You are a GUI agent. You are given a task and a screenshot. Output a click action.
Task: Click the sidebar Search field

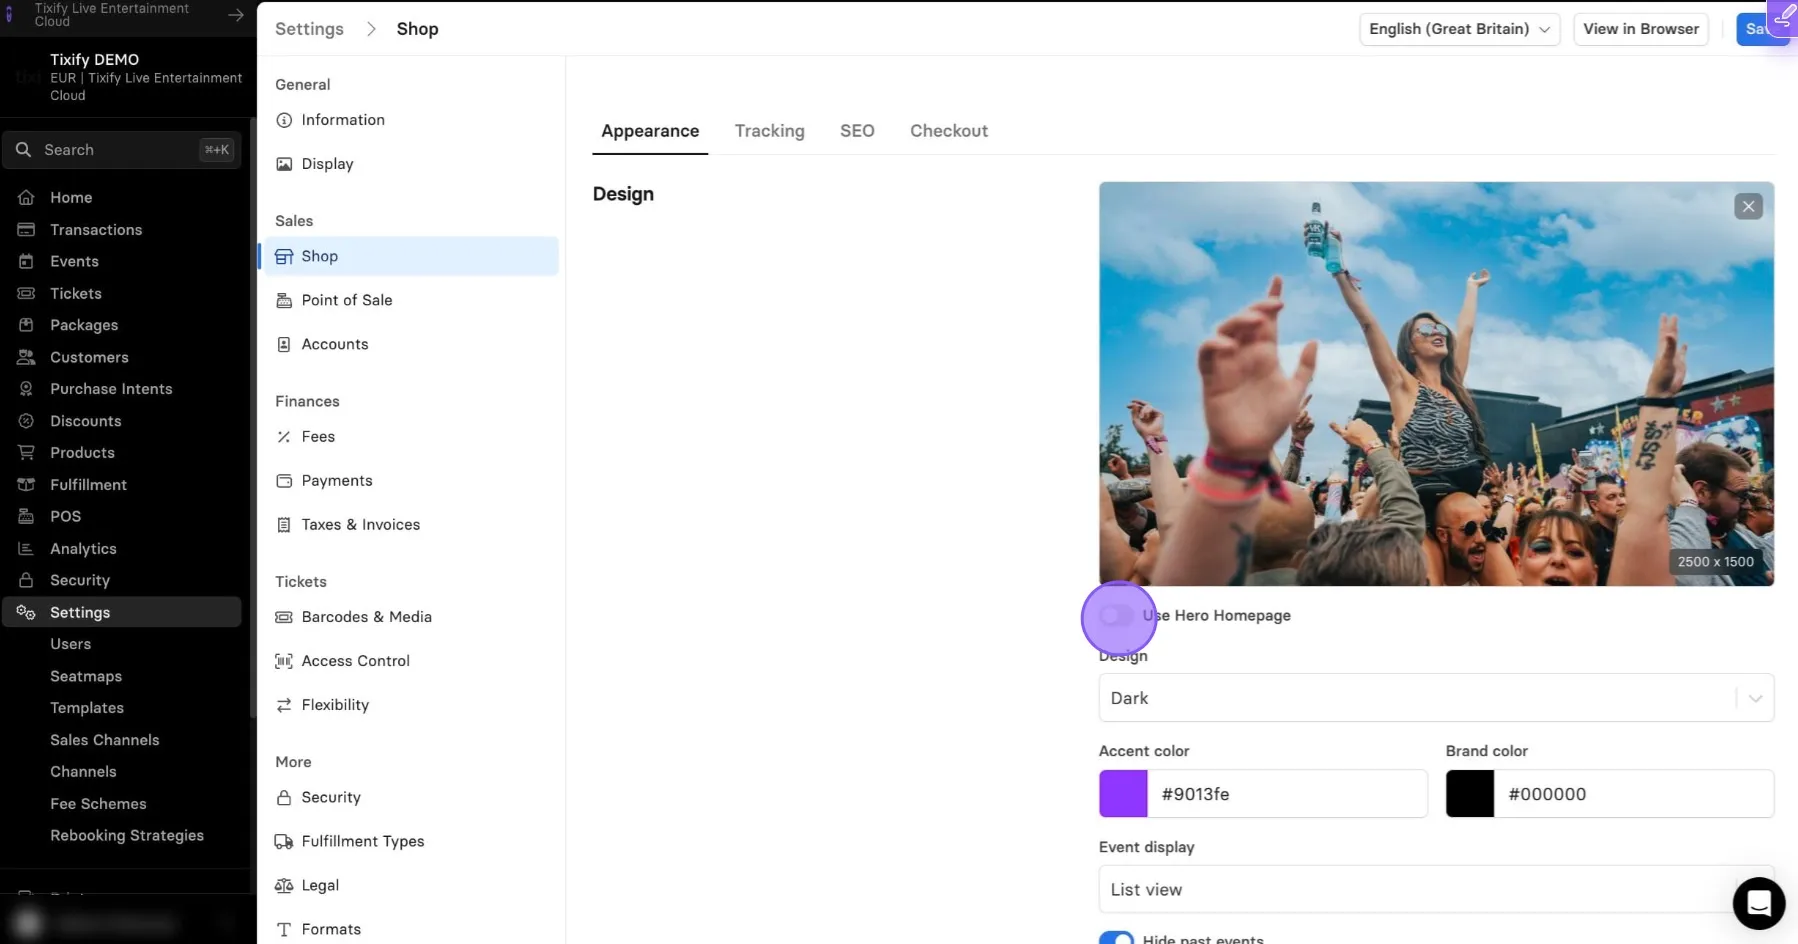pyautogui.click(x=121, y=150)
